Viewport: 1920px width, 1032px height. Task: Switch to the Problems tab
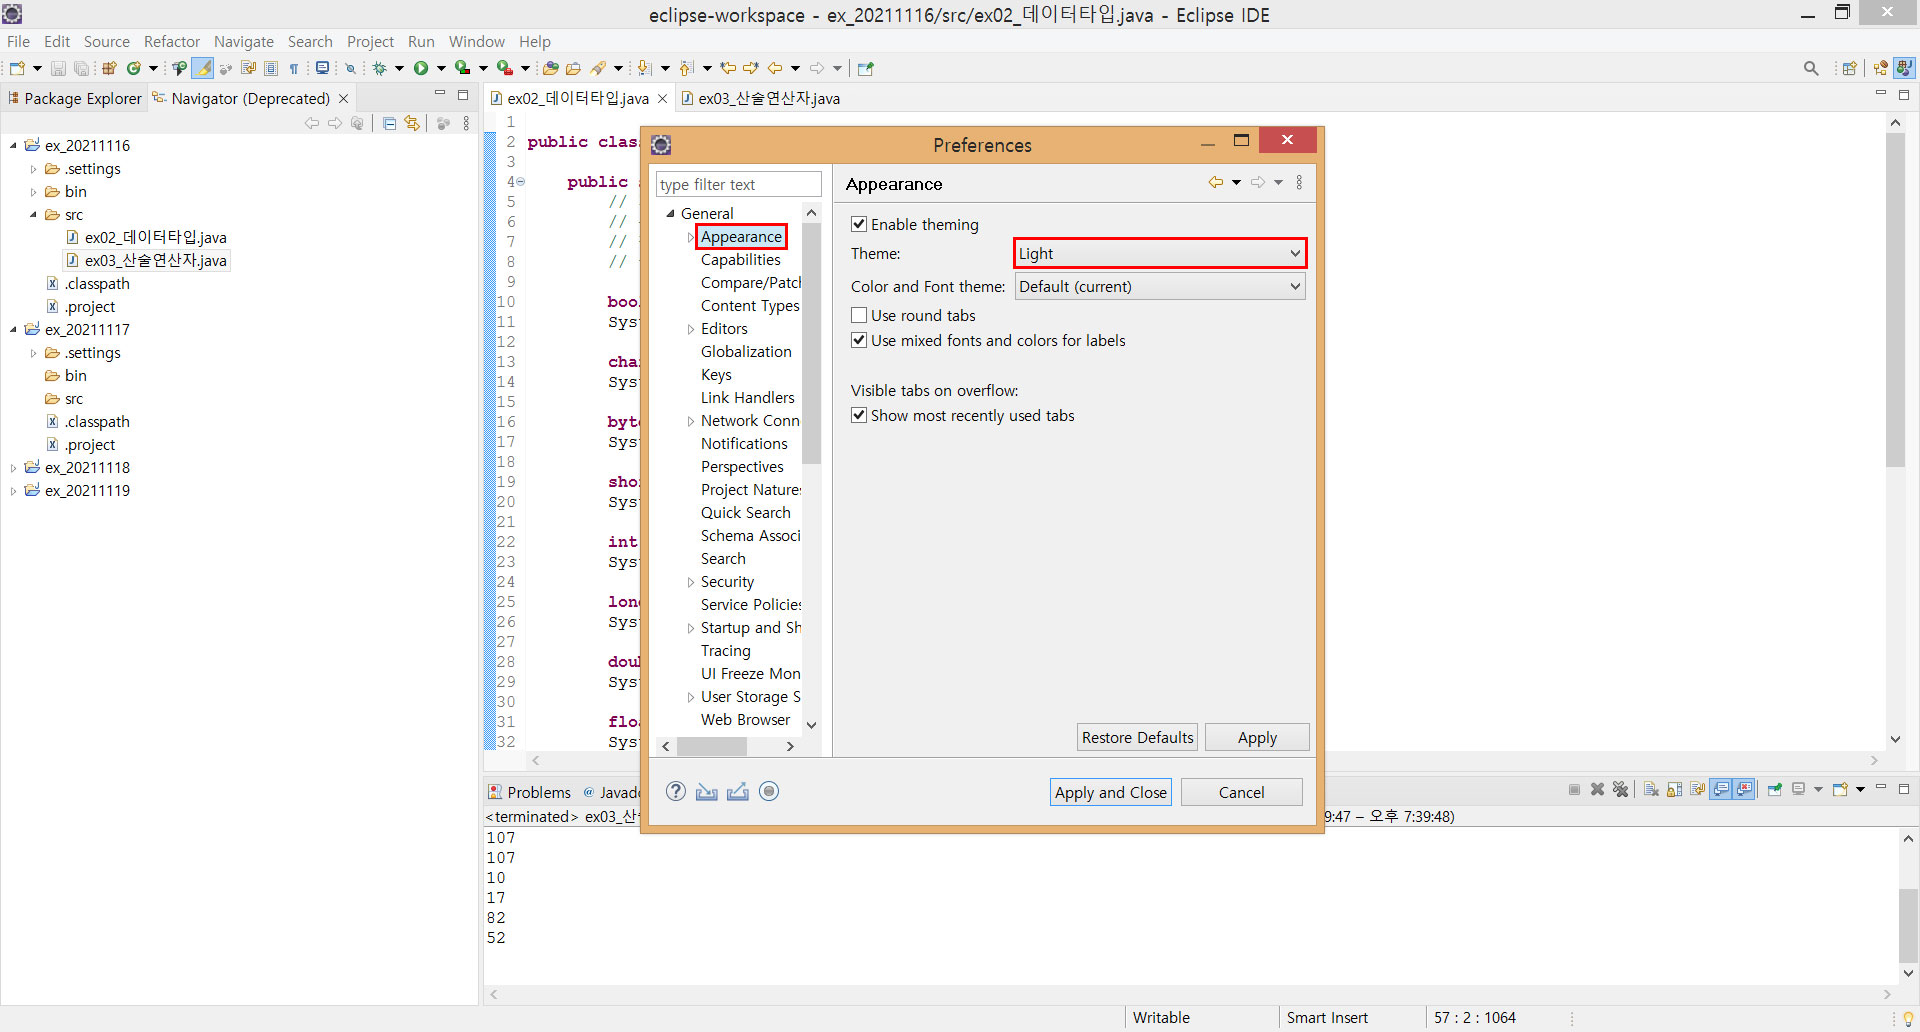(530, 792)
